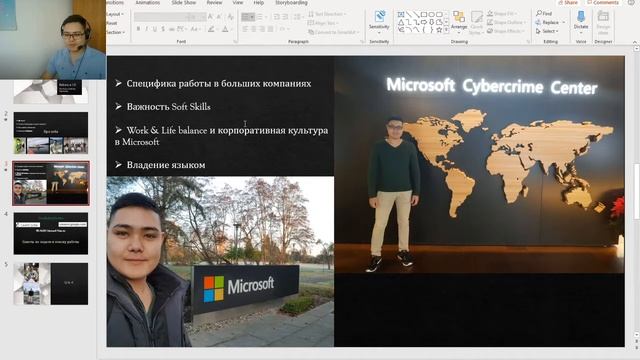This screenshot has height=360, width=640.
Task: Align text right in Paragraph group
Action: point(262,29)
